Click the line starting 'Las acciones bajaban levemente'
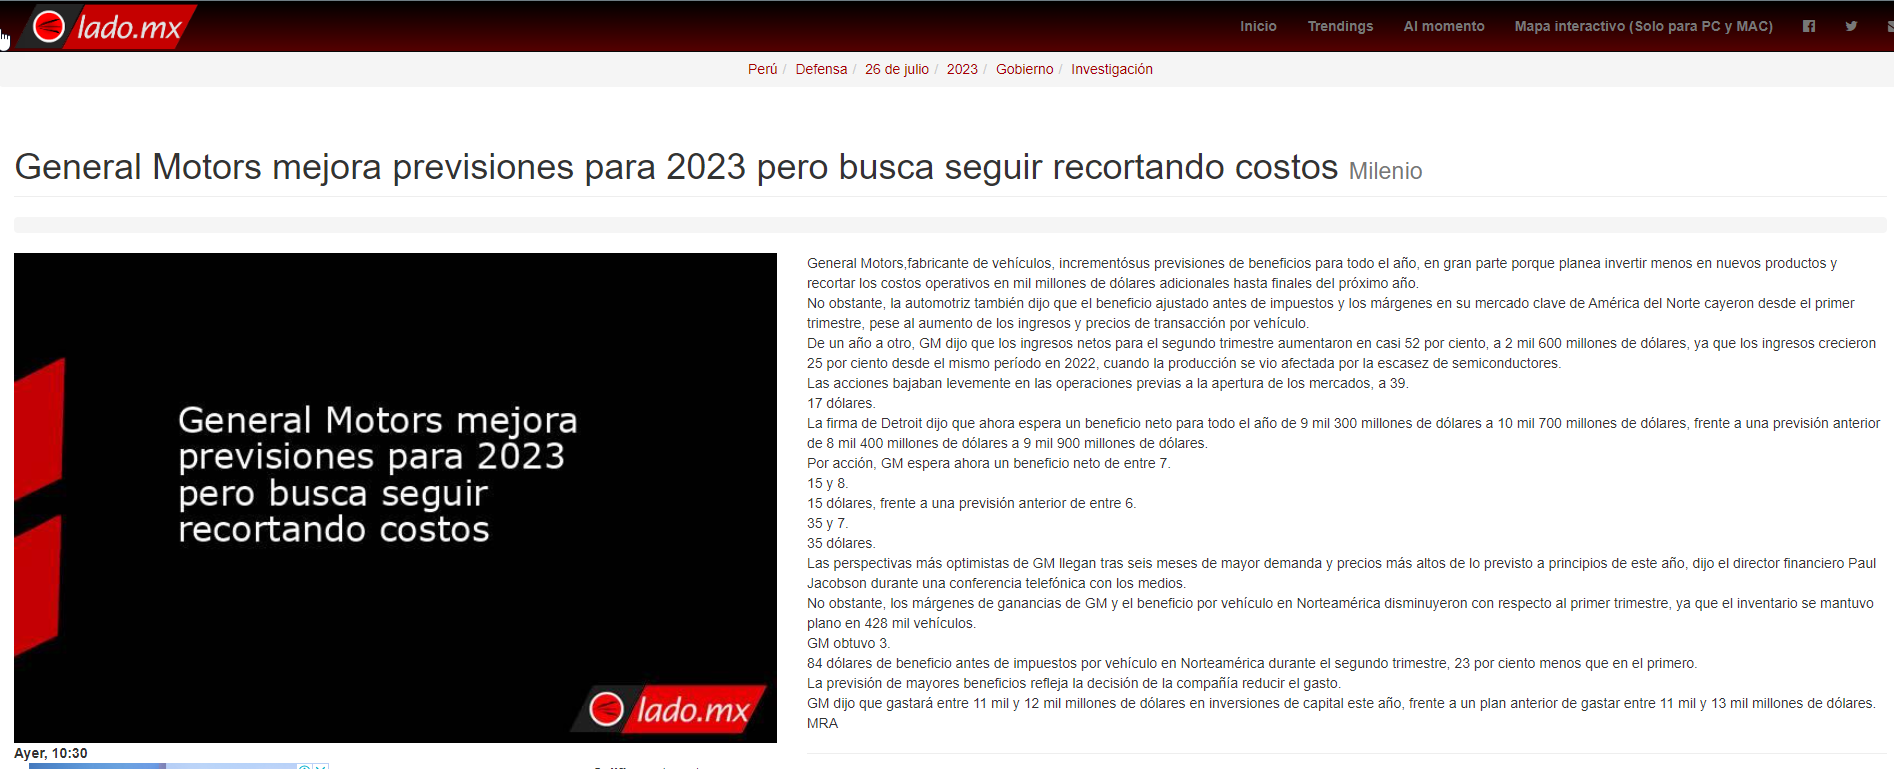 tap(1107, 383)
